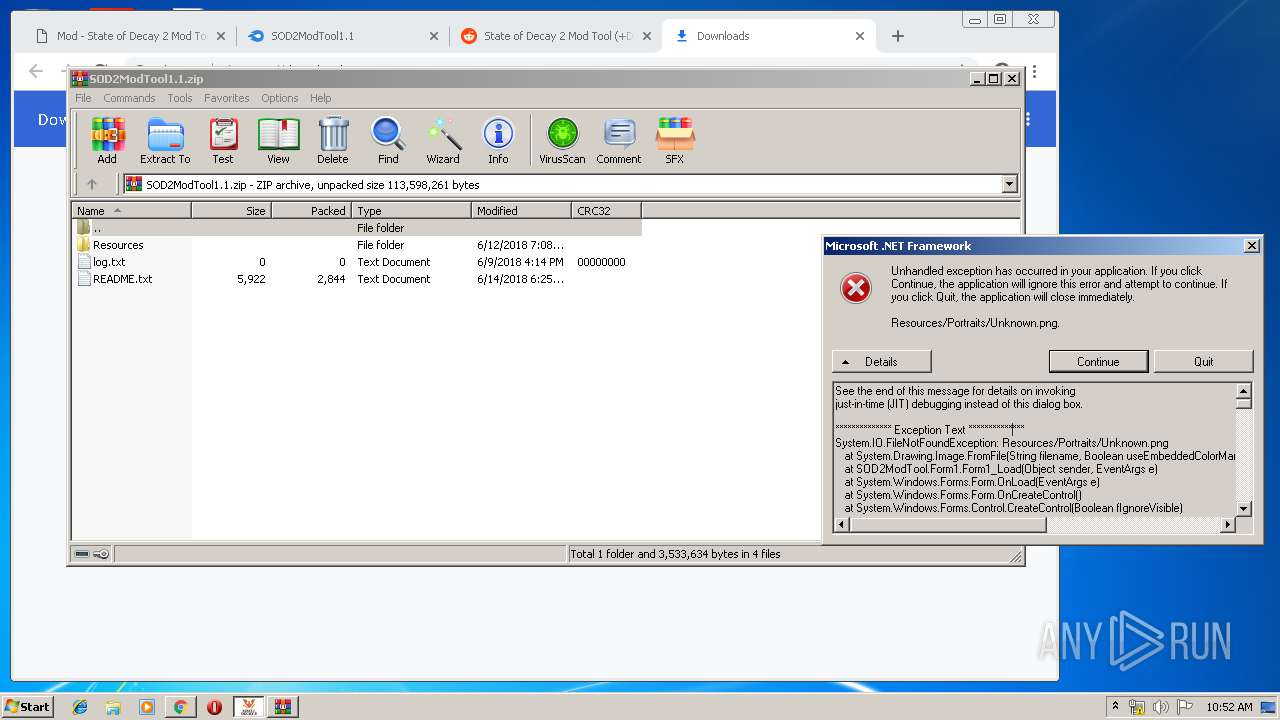Click the SFX toolbar icon
The height and width of the screenshot is (720, 1280).
(675, 140)
